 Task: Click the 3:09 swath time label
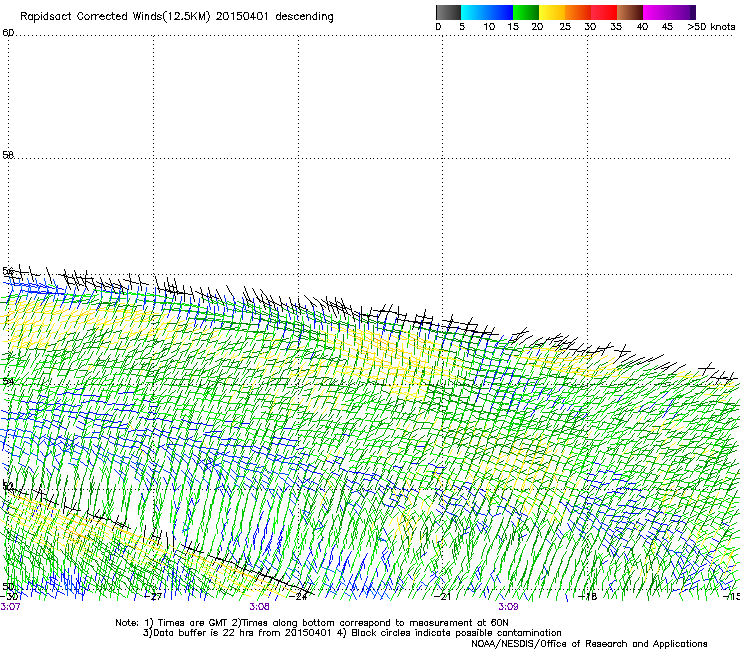pyautogui.click(x=508, y=607)
